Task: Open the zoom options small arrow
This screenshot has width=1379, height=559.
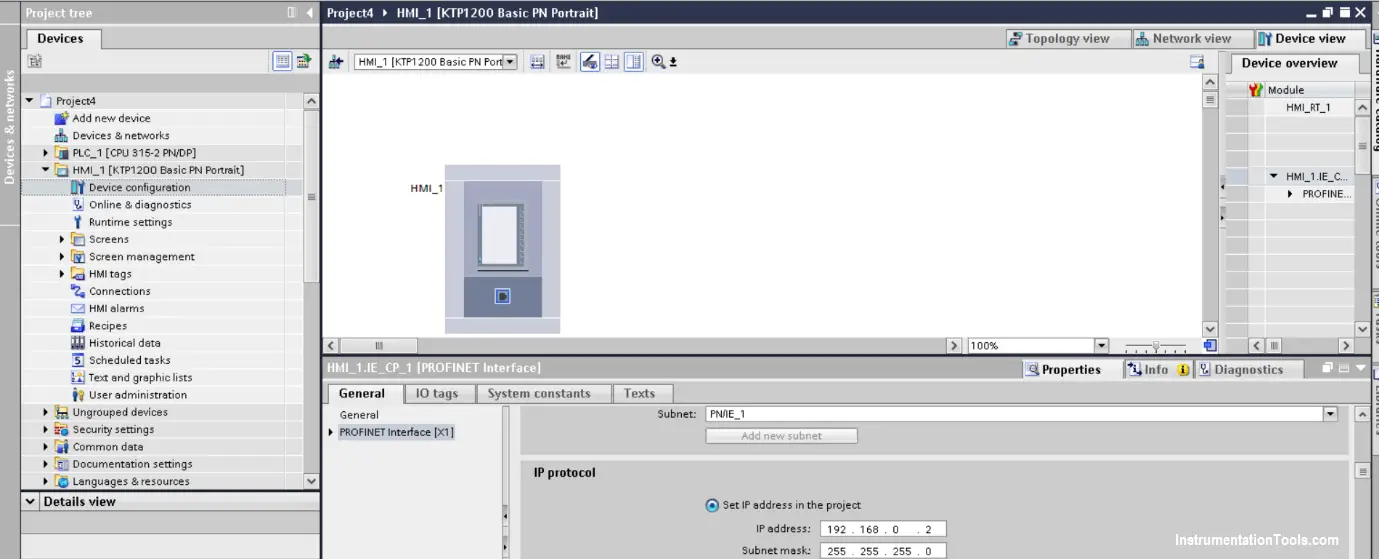Action: [673, 62]
